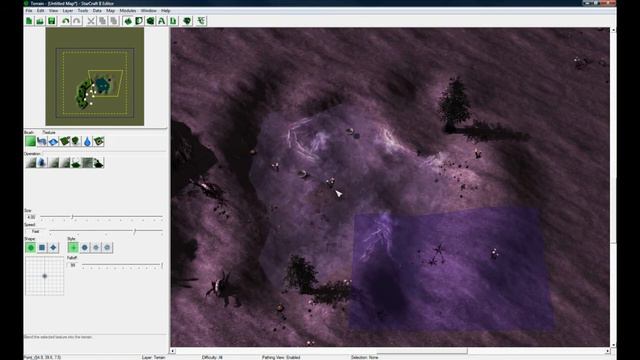Open the File menu
The width and height of the screenshot is (640, 360).
point(29,11)
